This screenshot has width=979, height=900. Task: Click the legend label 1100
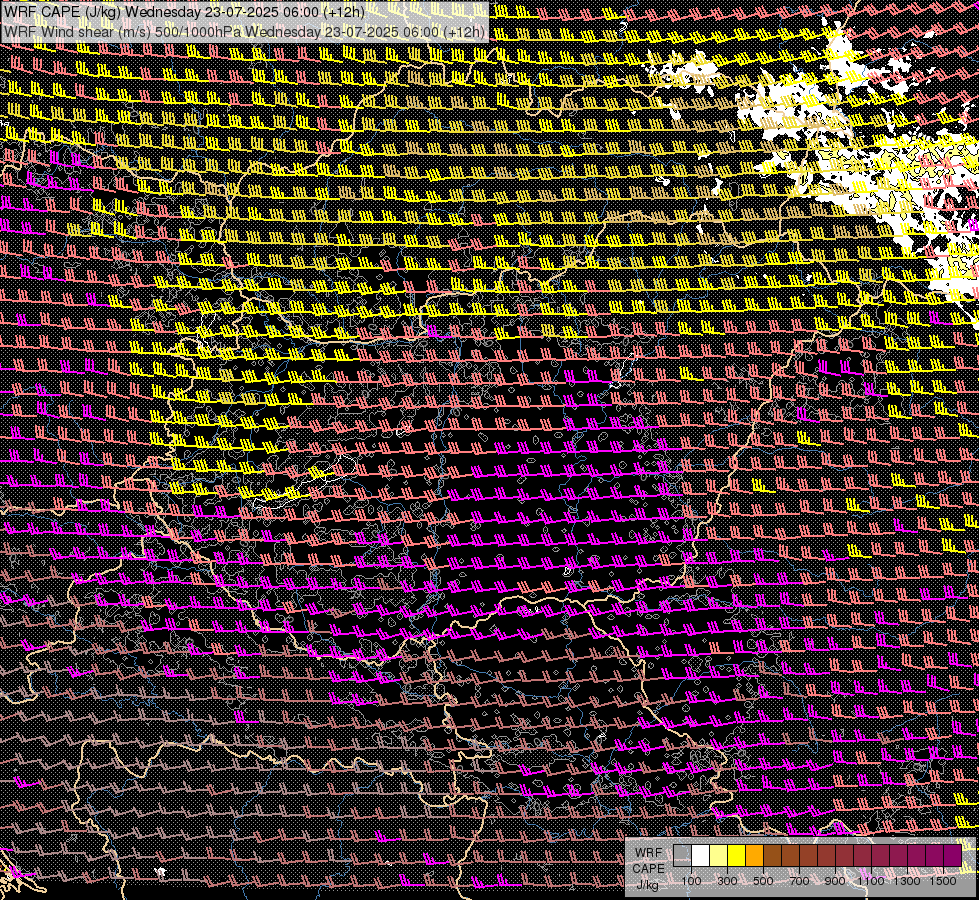pyautogui.click(x=871, y=881)
